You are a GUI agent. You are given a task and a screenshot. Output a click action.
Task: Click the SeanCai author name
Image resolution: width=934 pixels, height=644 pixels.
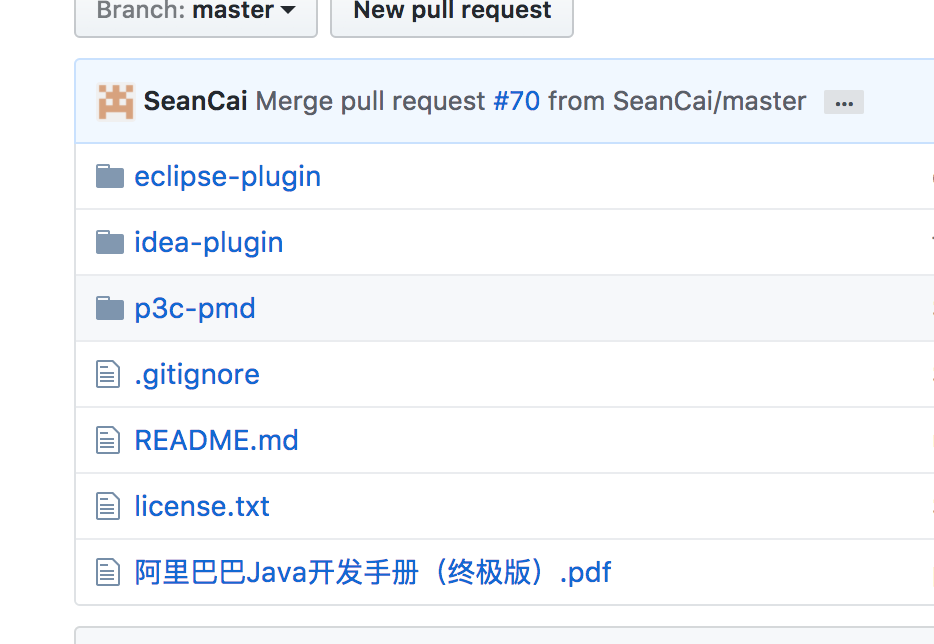pos(195,101)
